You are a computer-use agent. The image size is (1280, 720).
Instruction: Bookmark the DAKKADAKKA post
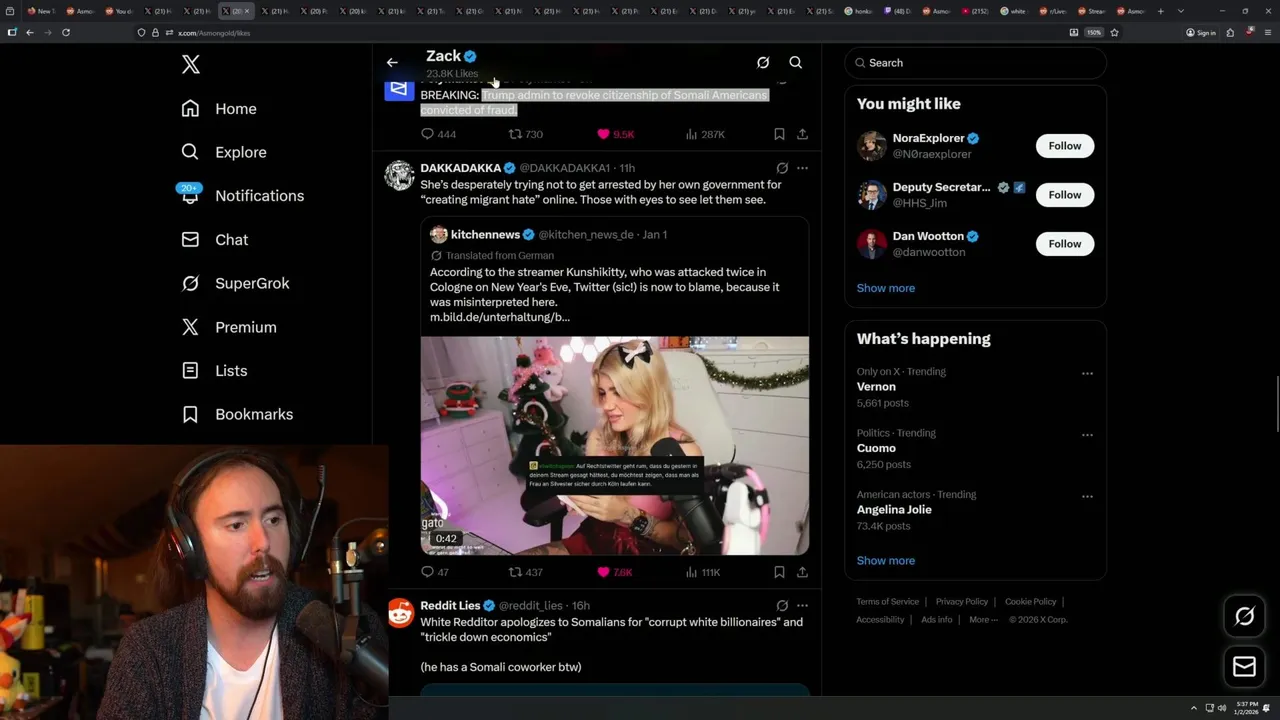(x=779, y=572)
